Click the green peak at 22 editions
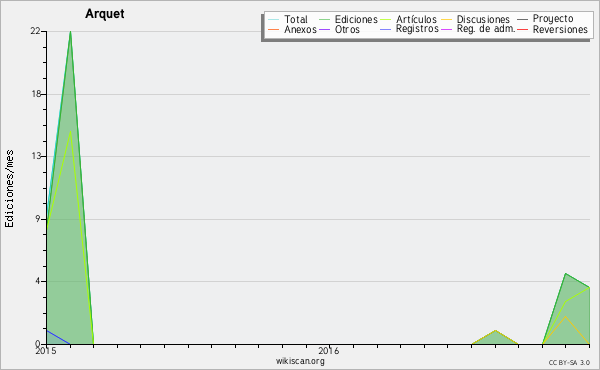Viewport: 600px width, 370px height. tap(70, 32)
